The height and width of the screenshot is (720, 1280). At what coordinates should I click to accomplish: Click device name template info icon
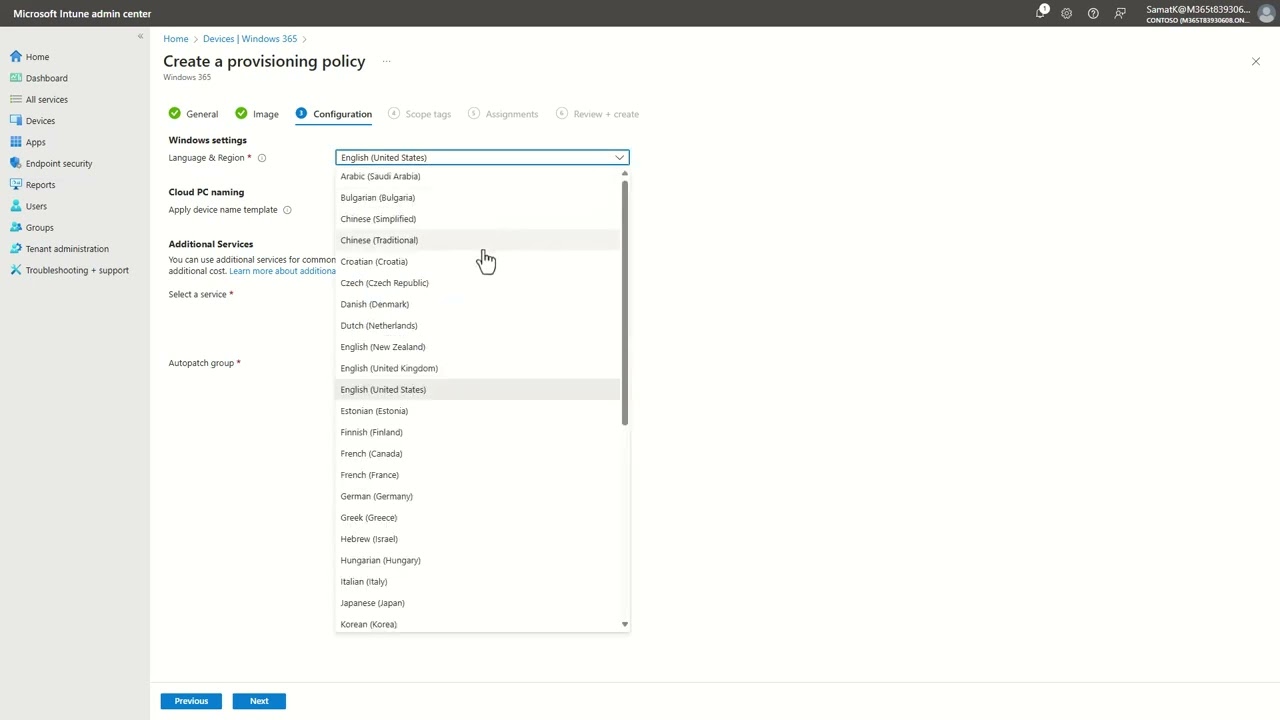(x=287, y=210)
